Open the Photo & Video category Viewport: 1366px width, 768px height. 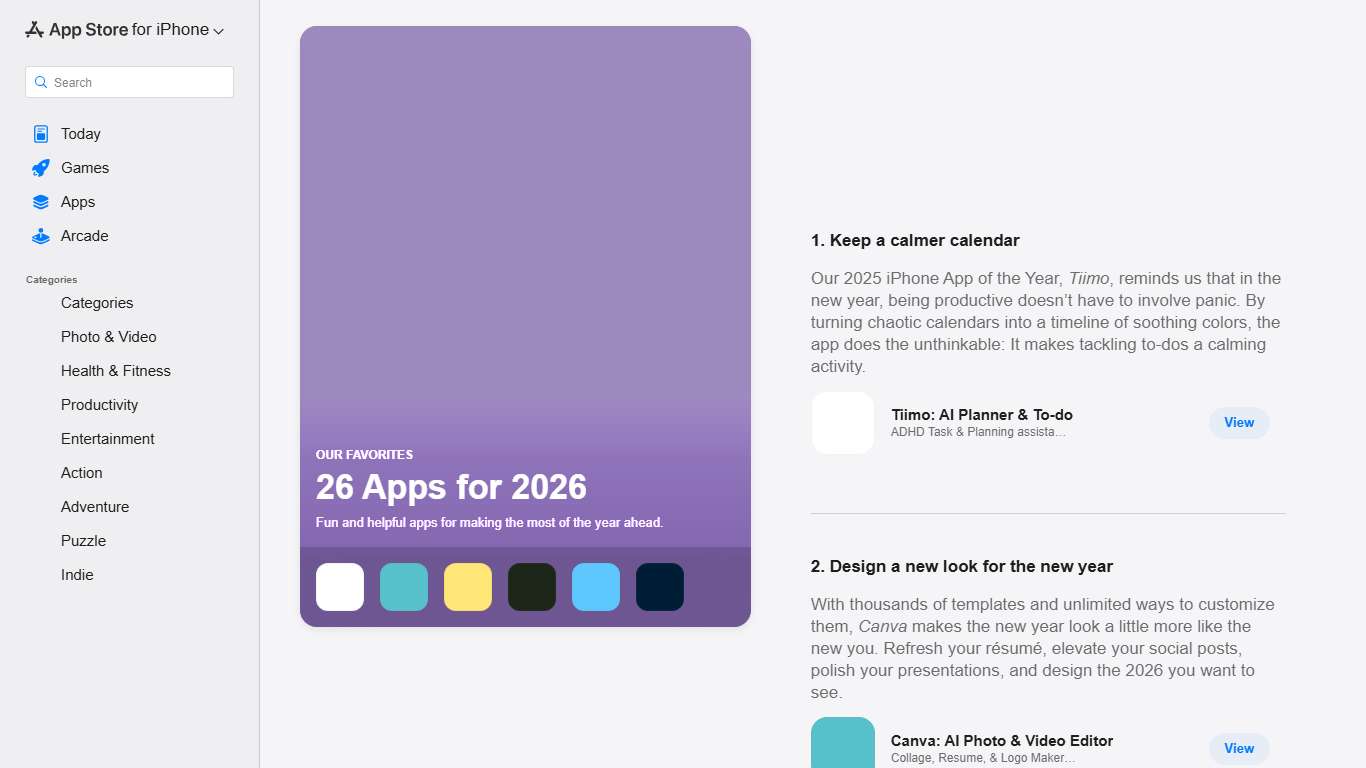[x=108, y=337]
